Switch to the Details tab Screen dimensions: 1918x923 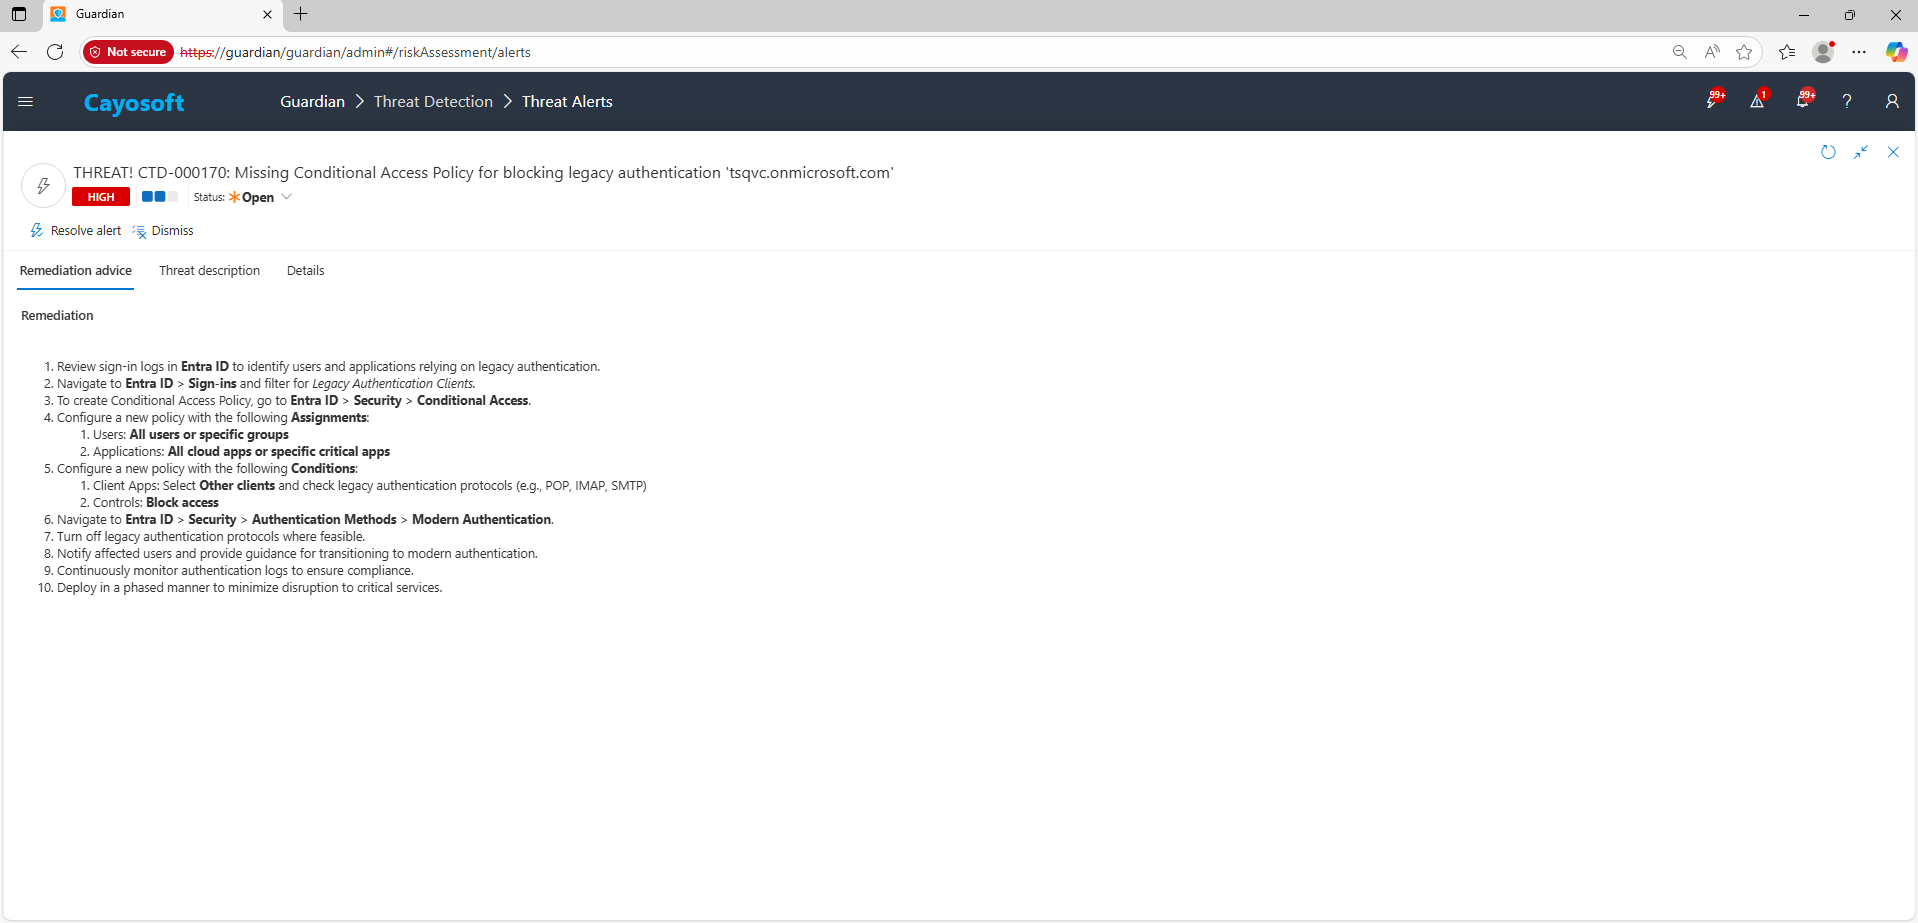click(305, 271)
